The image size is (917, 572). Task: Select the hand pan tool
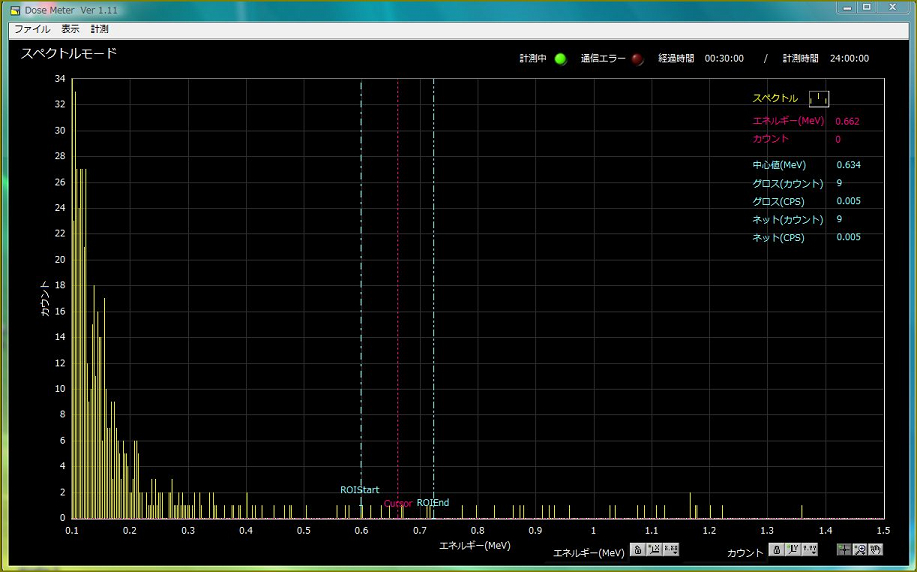pos(875,550)
